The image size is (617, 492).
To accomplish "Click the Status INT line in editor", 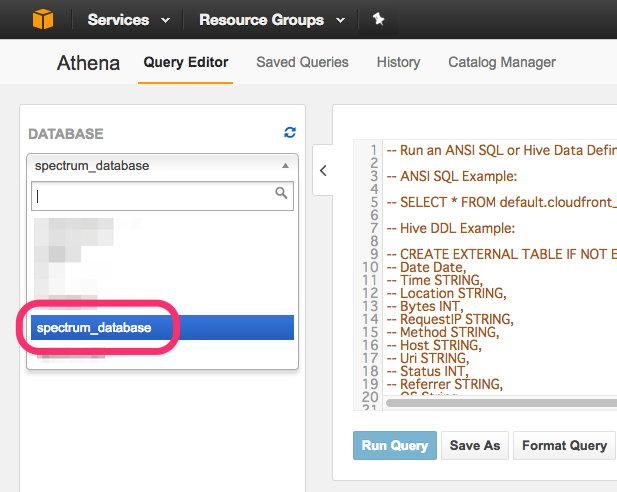I will 427,371.
